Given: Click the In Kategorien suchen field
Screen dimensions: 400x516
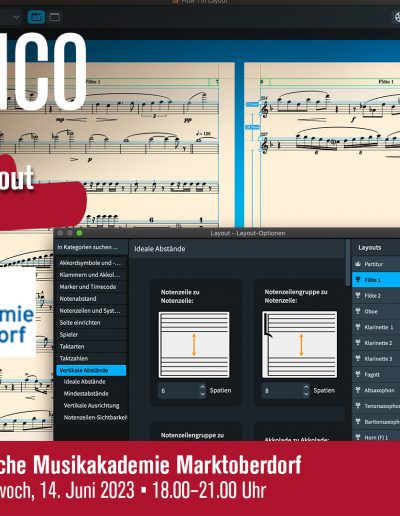Looking at the screenshot, I should pyautogui.click(x=91, y=247).
